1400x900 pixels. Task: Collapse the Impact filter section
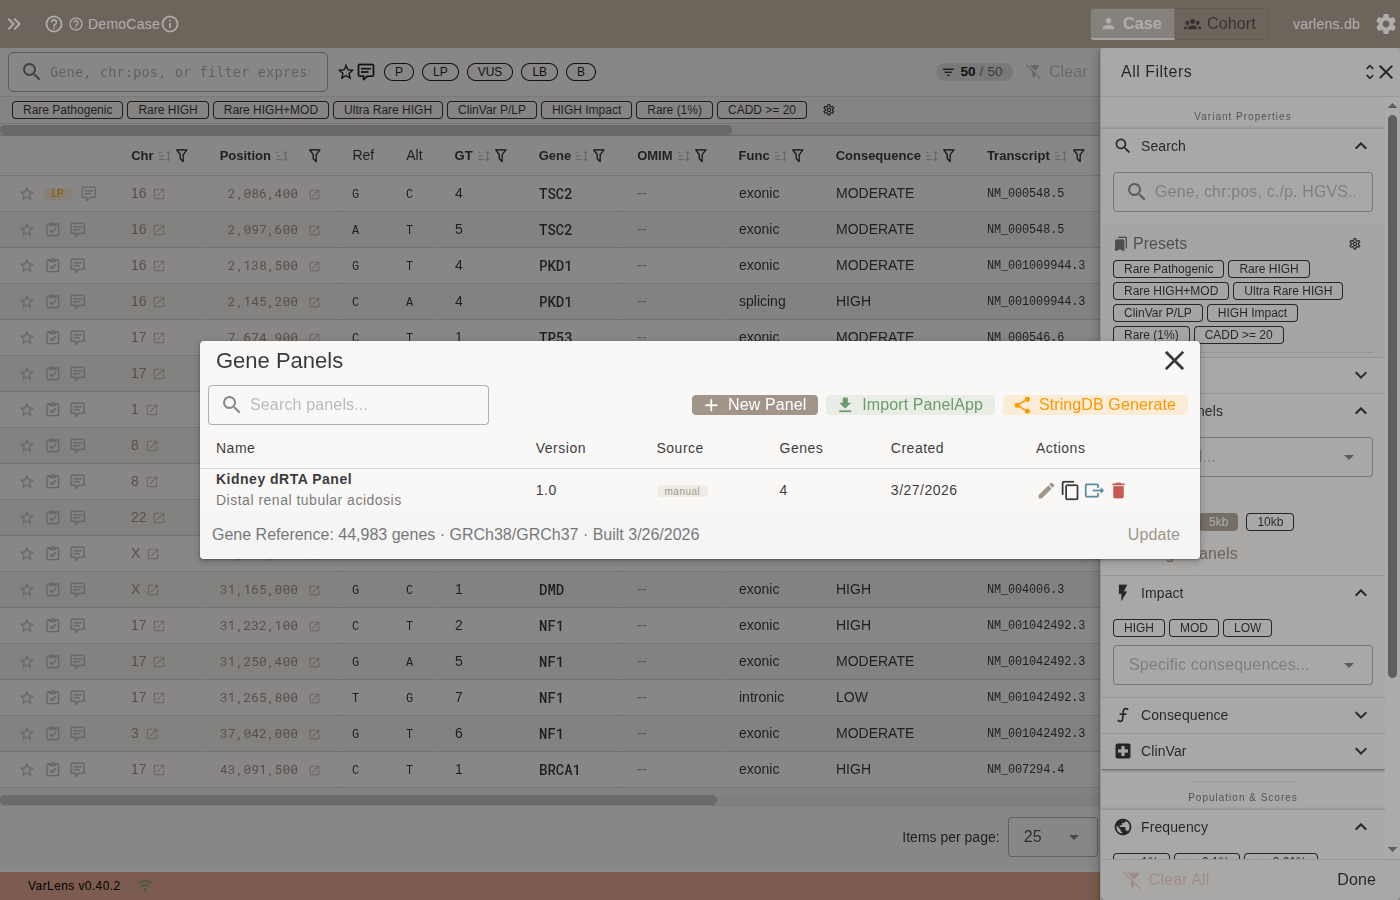pyautogui.click(x=1360, y=593)
